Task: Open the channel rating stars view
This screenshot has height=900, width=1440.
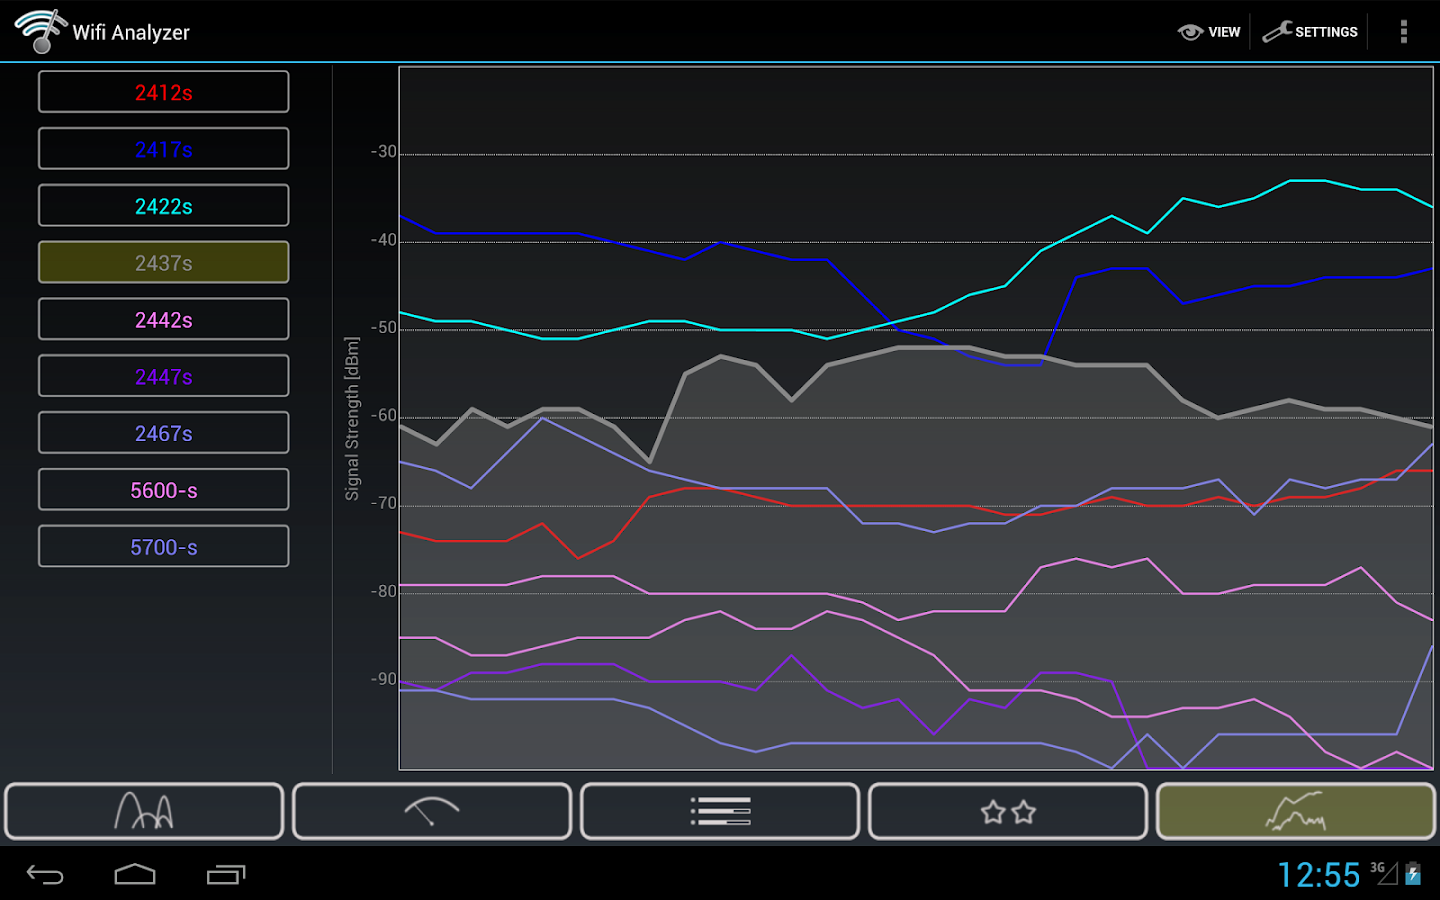Action: coord(1007,811)
